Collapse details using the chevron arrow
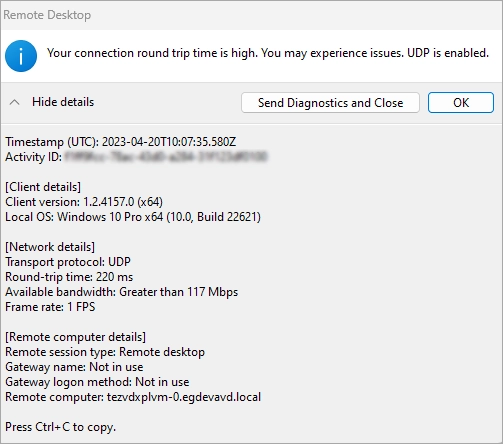503x444 pixels. point(15,102)
